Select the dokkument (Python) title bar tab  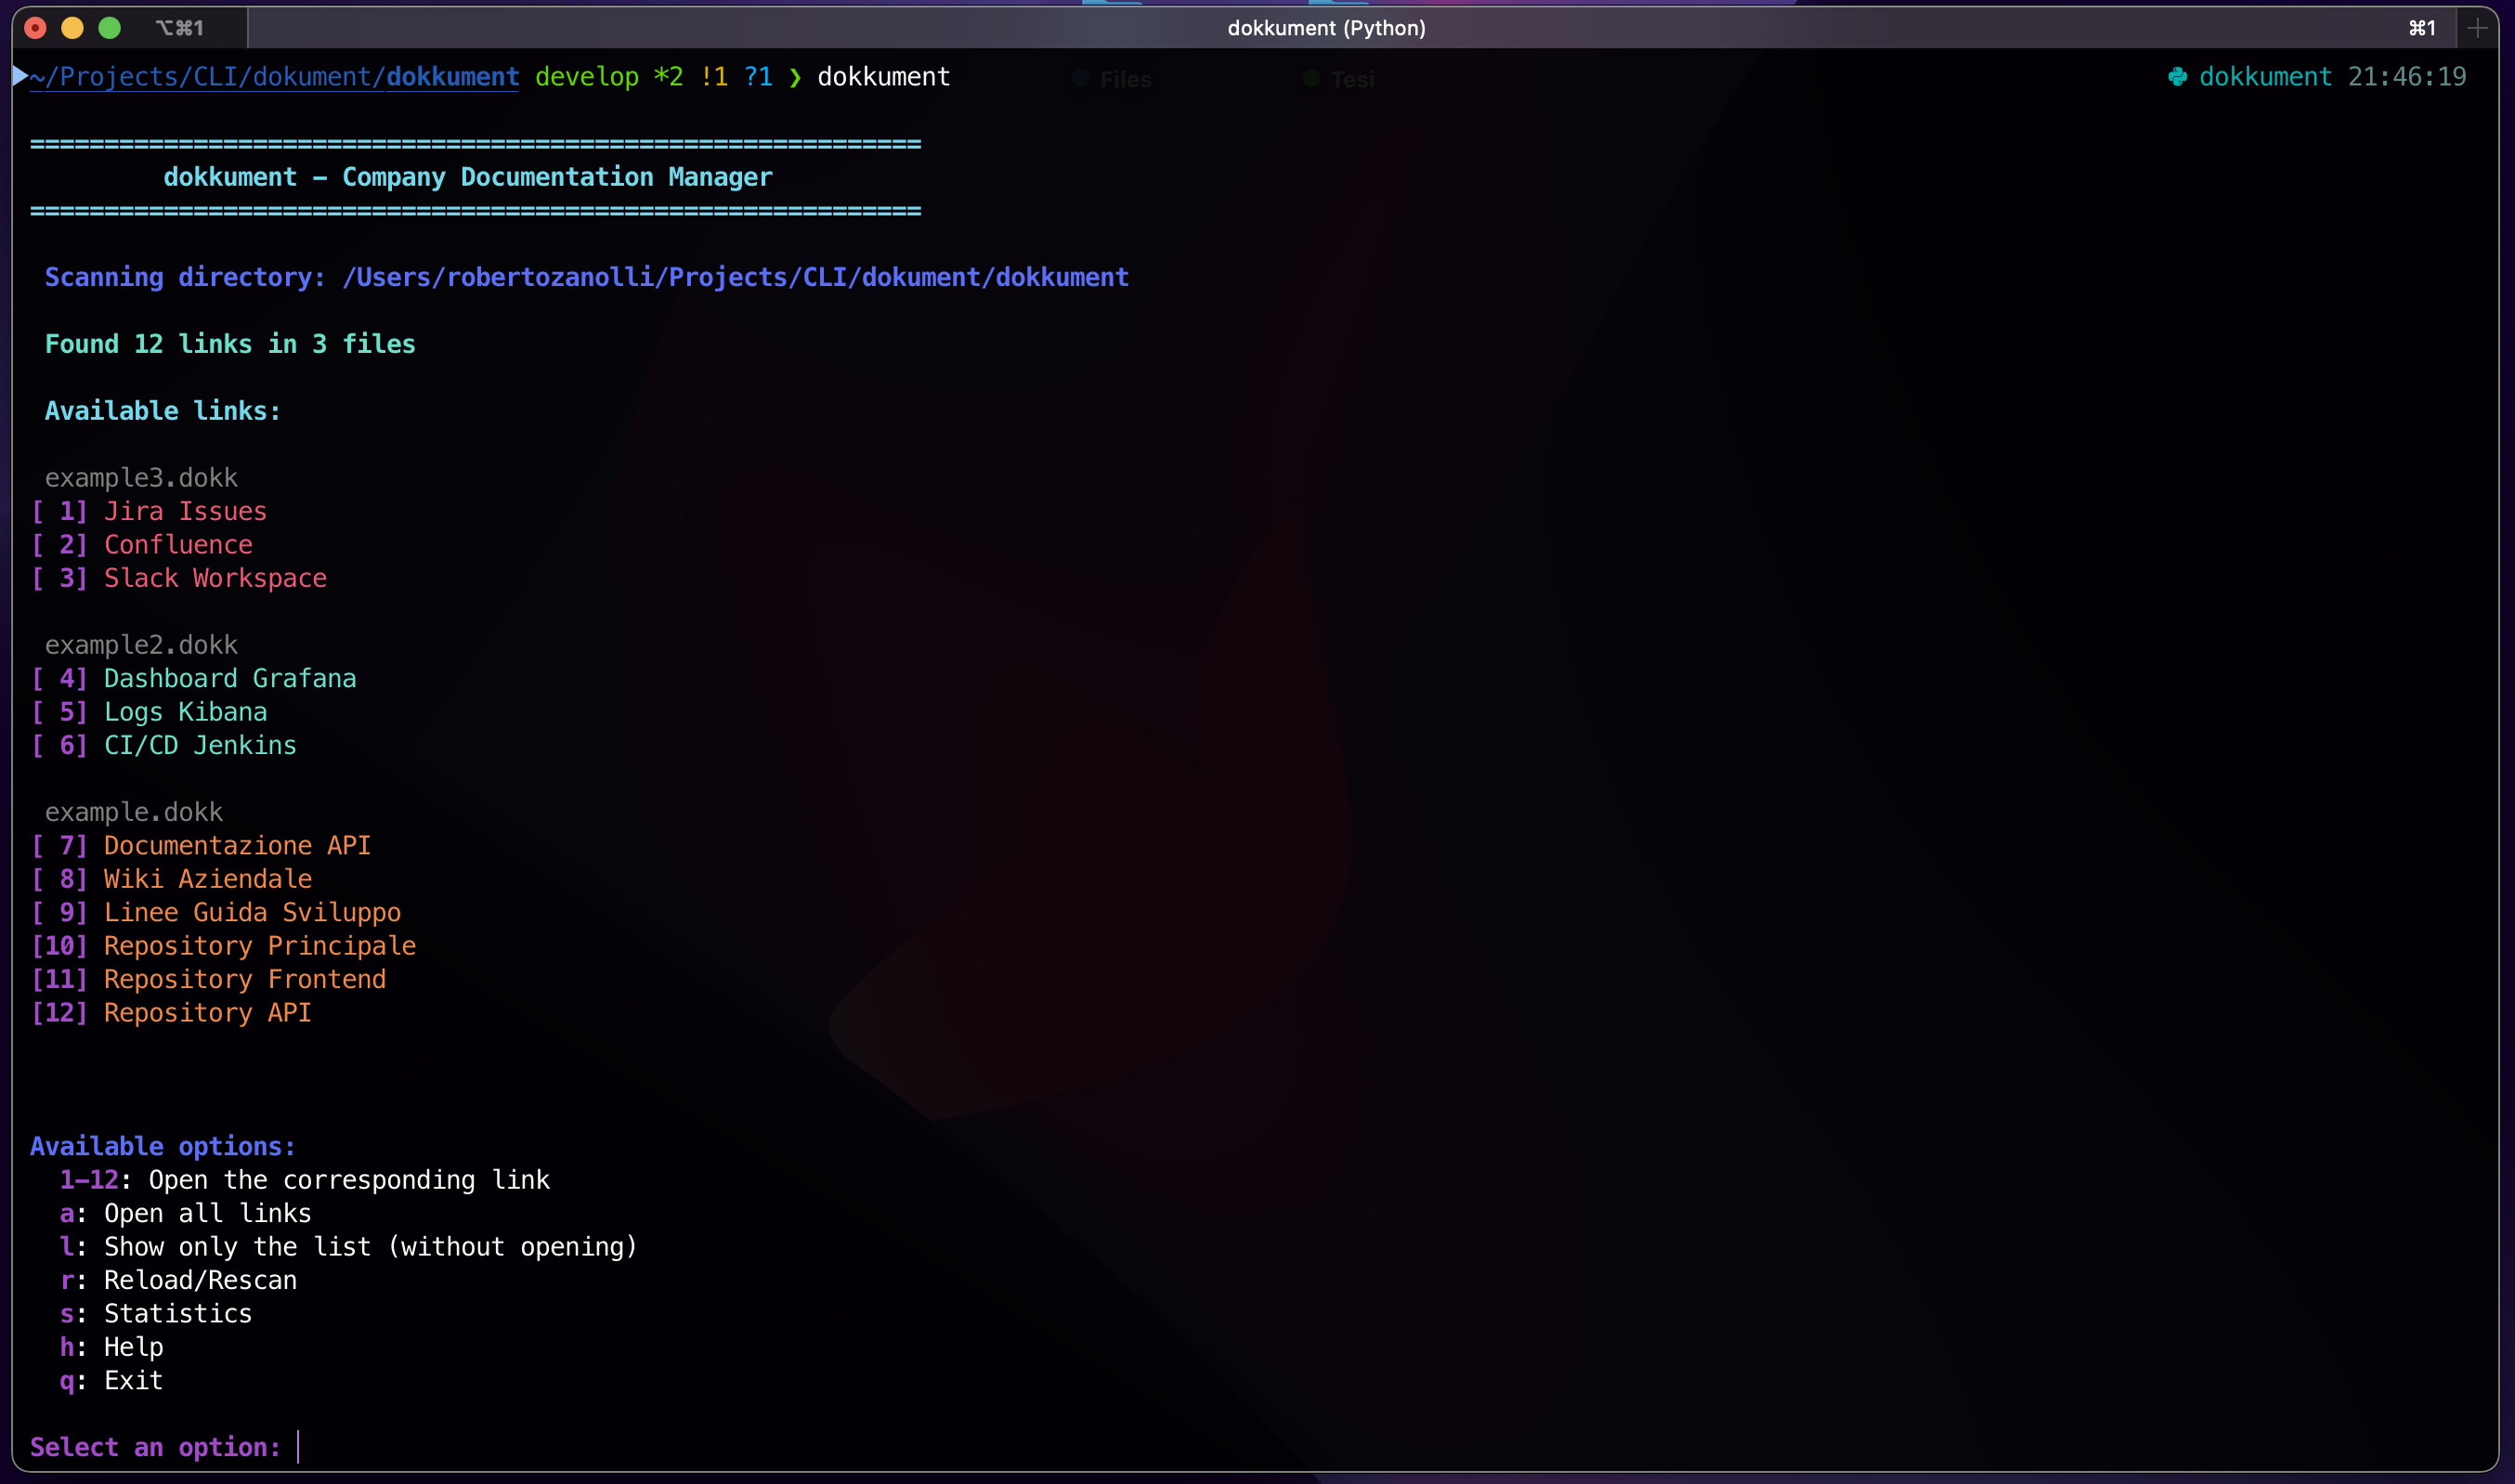click(1327, 28)
